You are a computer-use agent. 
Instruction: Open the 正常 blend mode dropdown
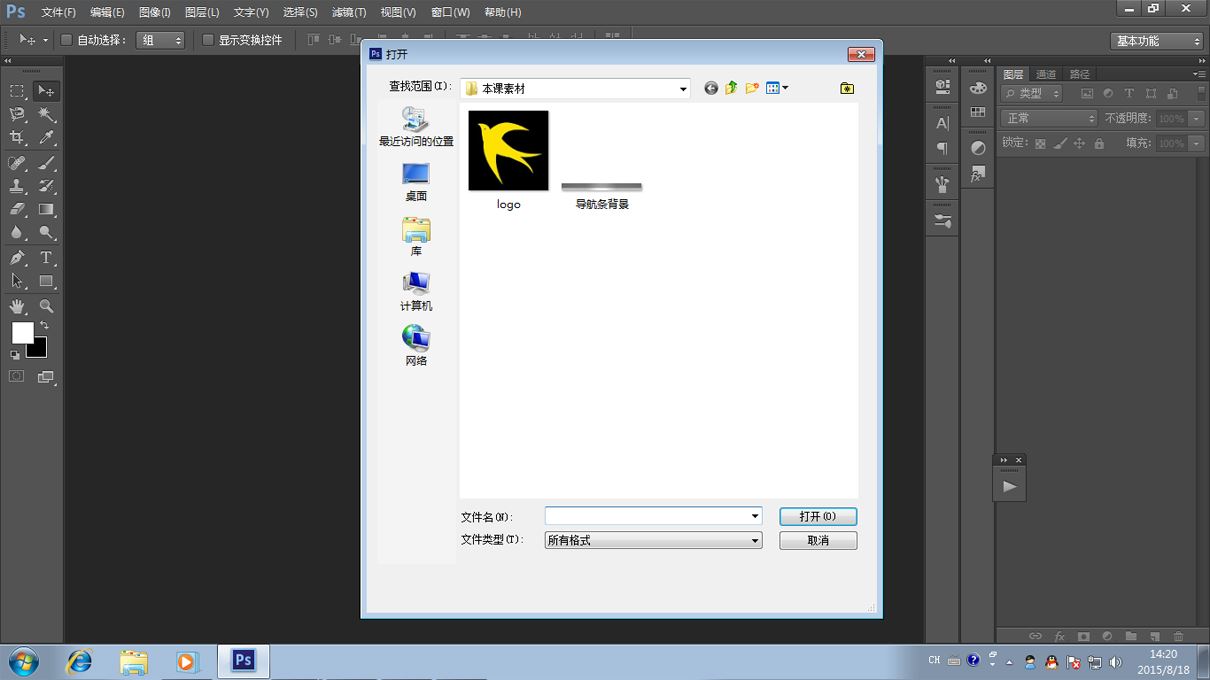pyautogui.click(x=1049, y=118)
